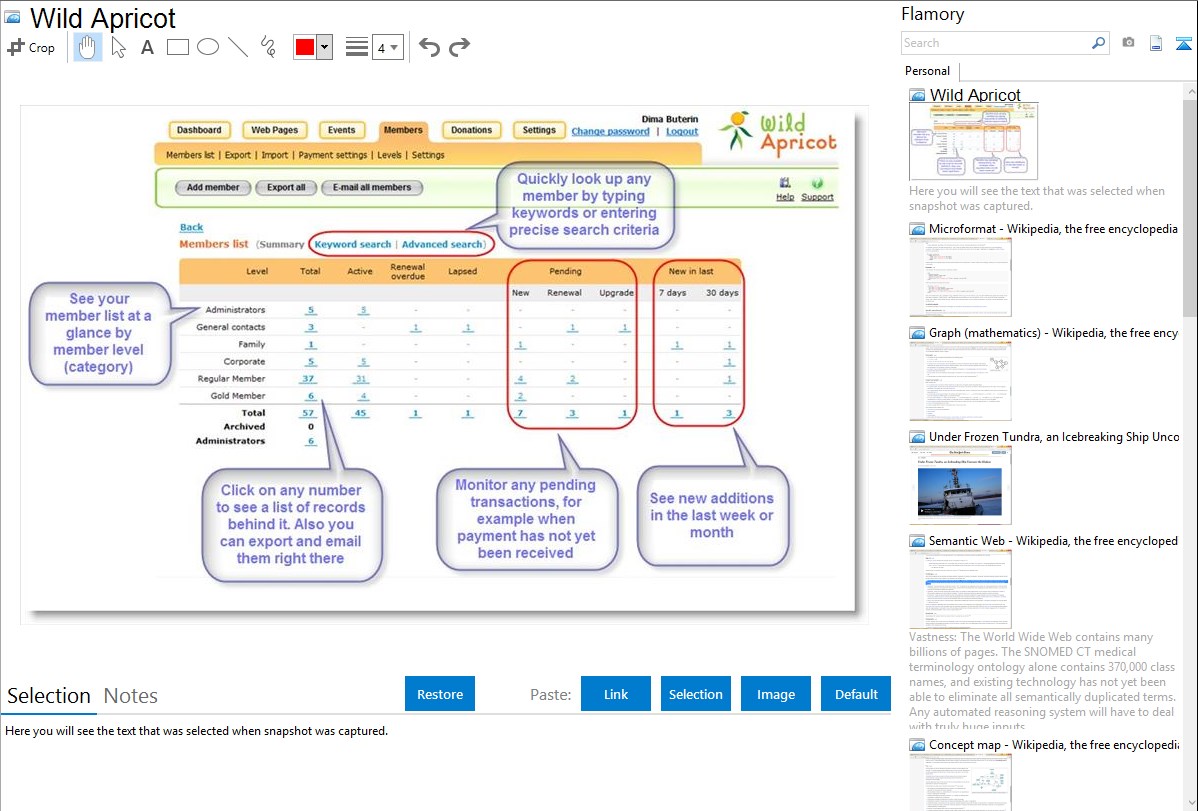Pick the rectangle shape tool
Screen dimensions: 1198x811
[177, 47]
